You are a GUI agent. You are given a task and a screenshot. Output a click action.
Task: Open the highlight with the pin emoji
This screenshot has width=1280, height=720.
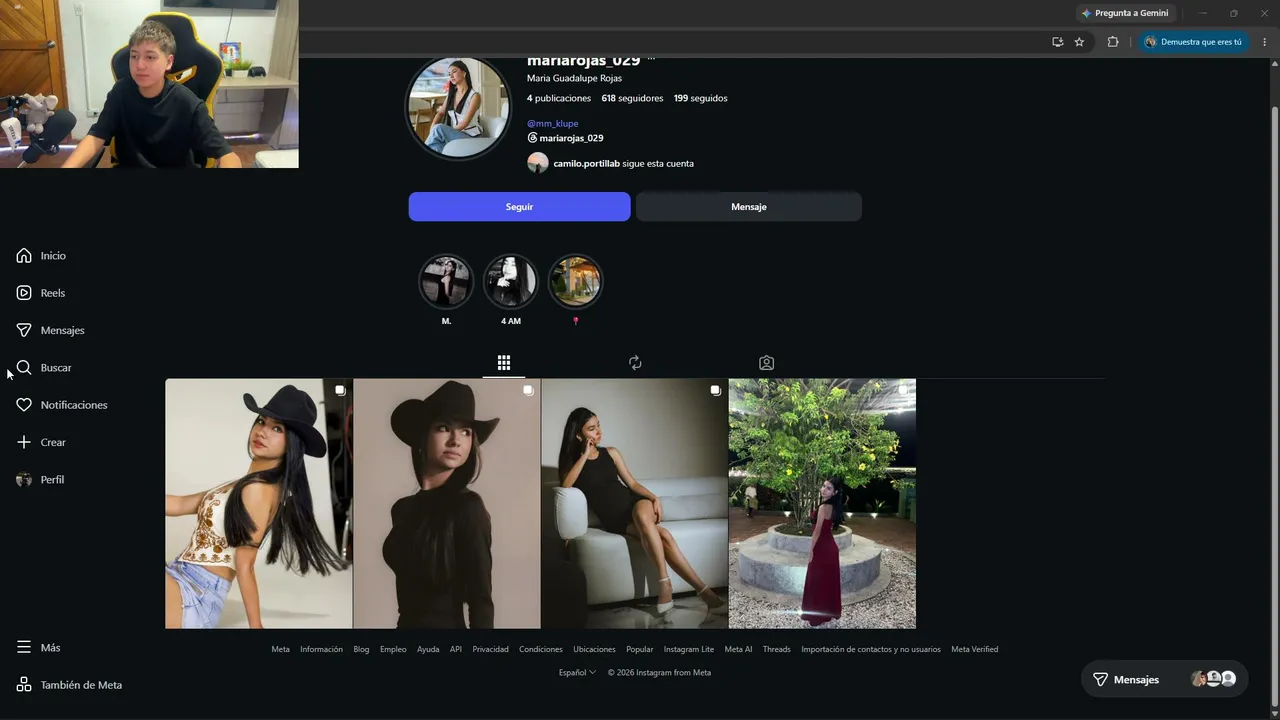(x=576, y=282)
